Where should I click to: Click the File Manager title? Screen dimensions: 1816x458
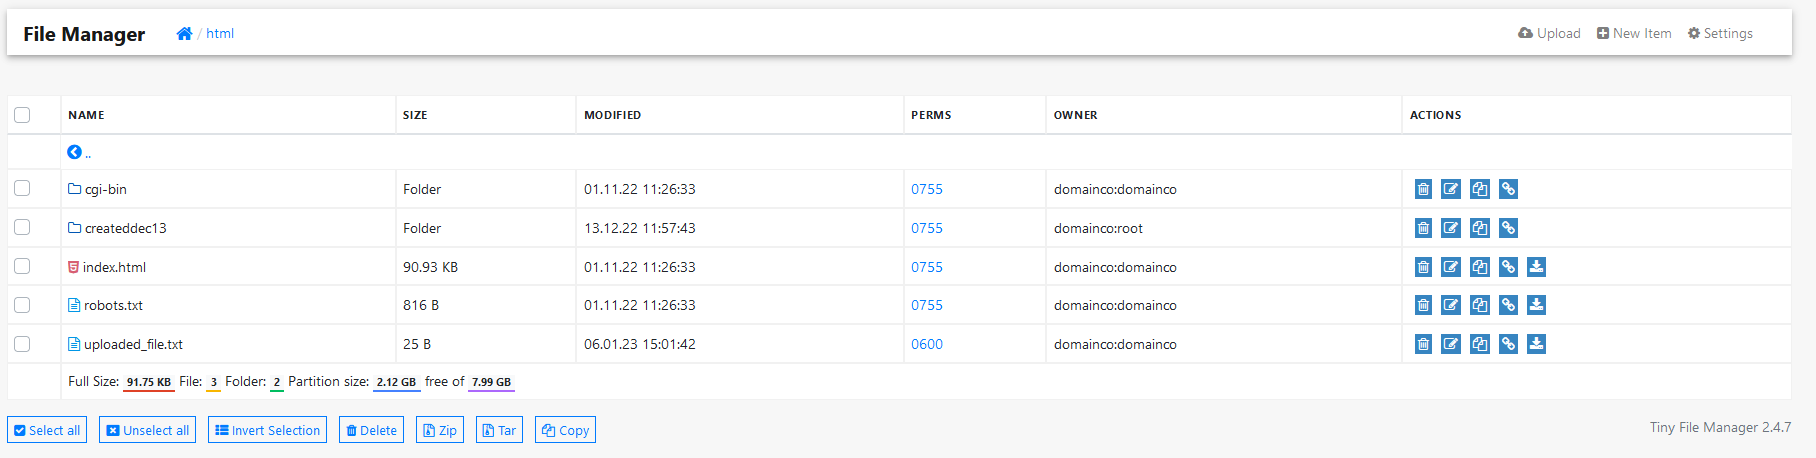(x=84, y=34)
